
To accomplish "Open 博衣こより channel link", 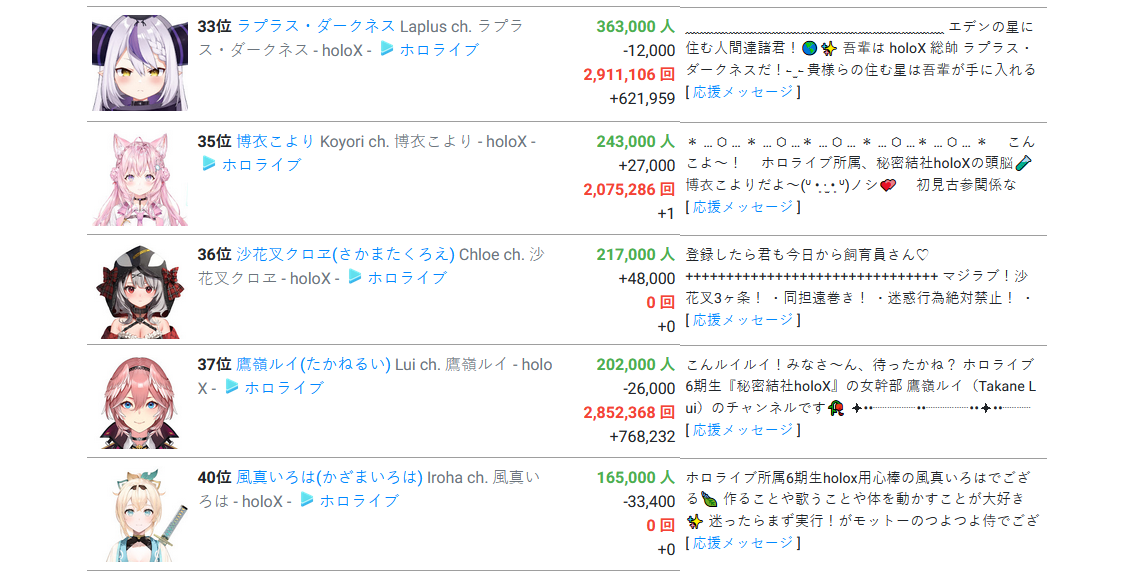I will [276, 141].
